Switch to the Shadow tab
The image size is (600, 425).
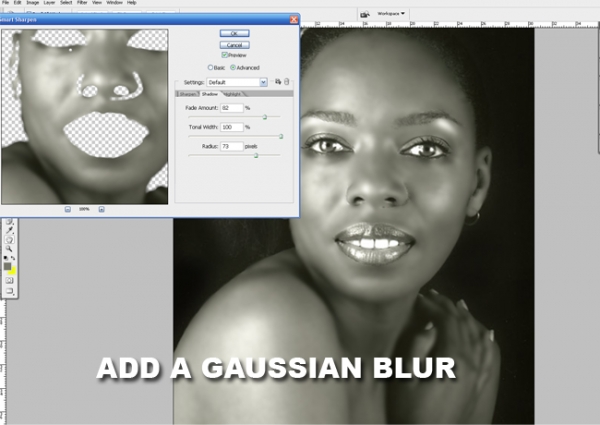pos(210,94)
